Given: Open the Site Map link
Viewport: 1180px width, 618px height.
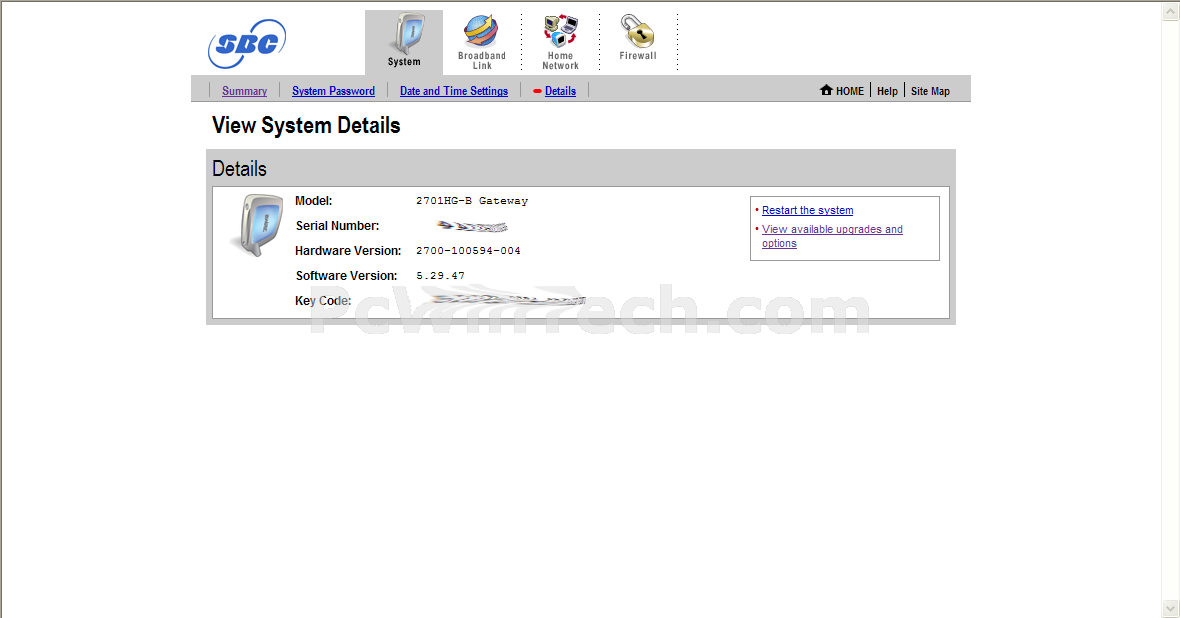Looking at the screenshot, I should tap(930, 91).
